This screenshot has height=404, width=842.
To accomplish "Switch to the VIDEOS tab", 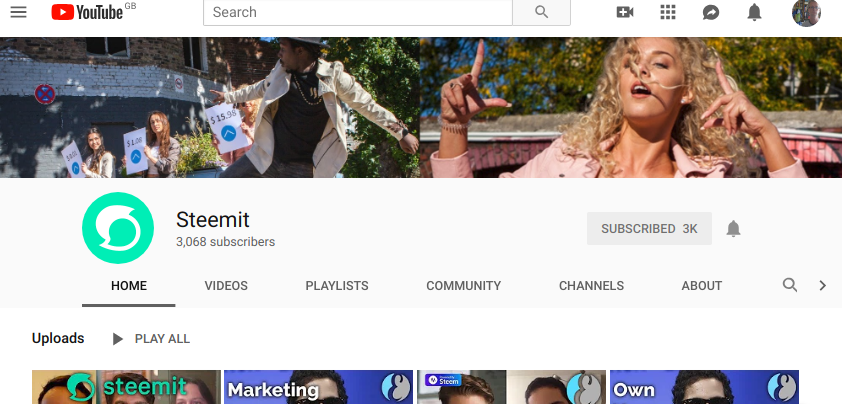I will (x=226, y=286).
